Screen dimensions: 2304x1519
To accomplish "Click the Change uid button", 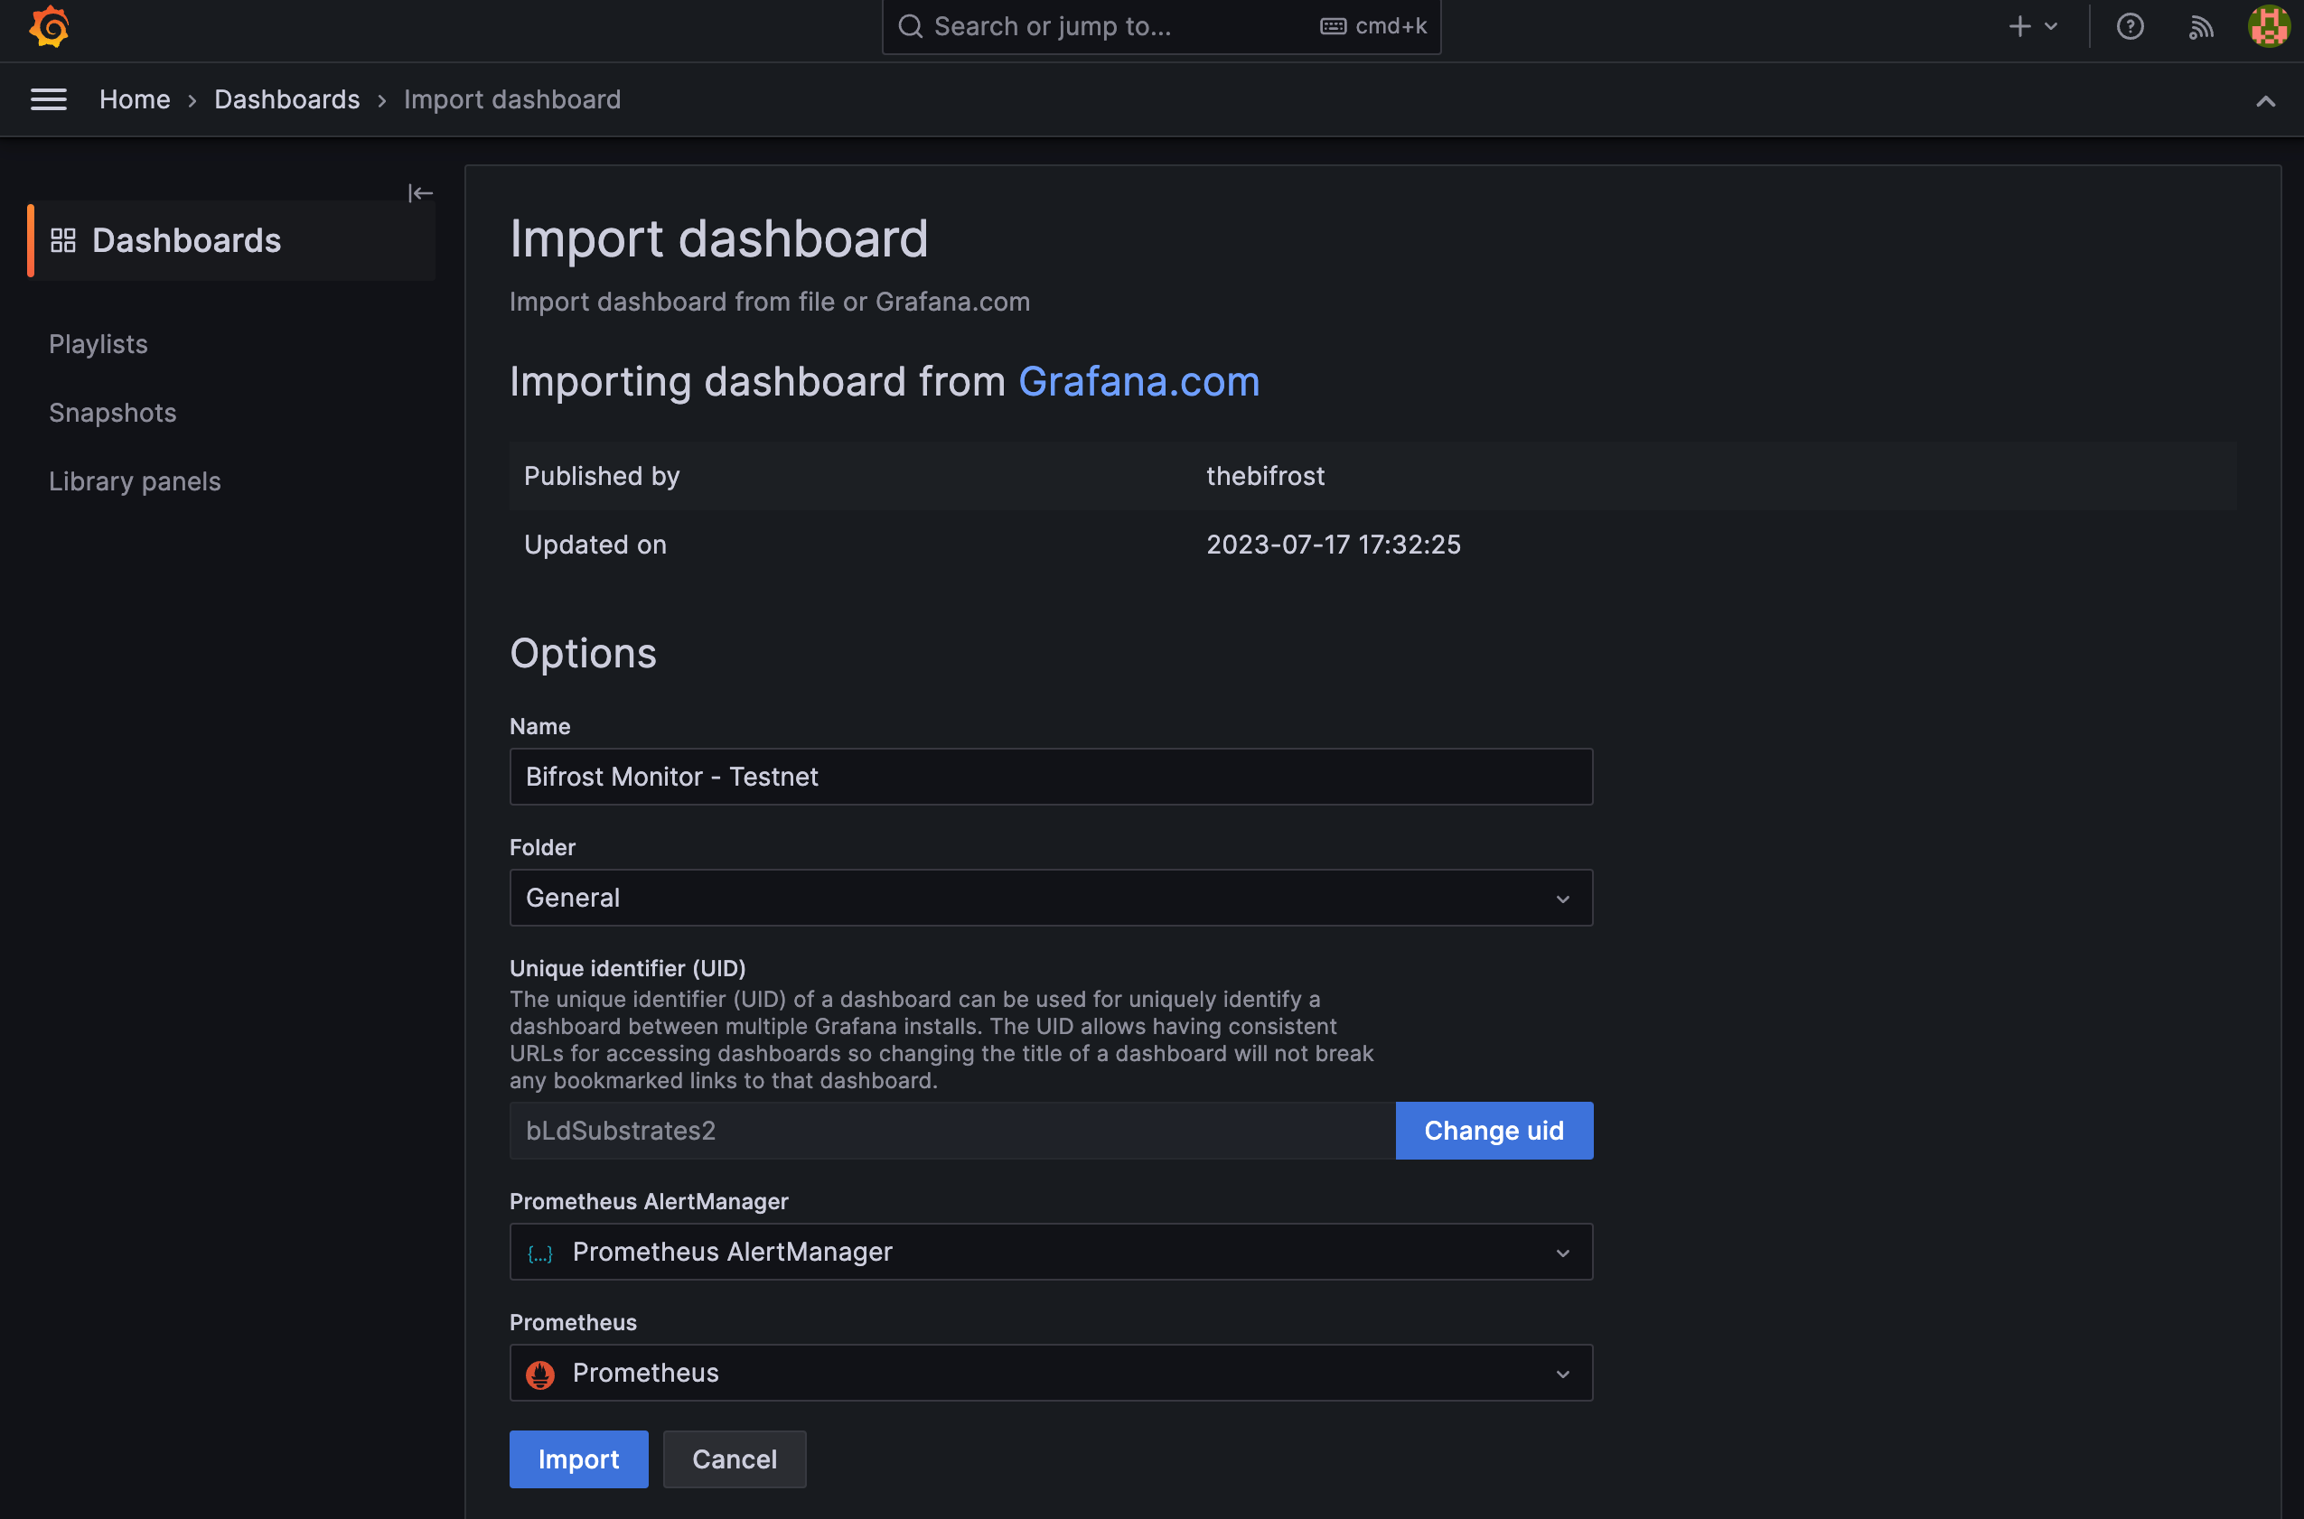I will (x=1493, y=1130).
